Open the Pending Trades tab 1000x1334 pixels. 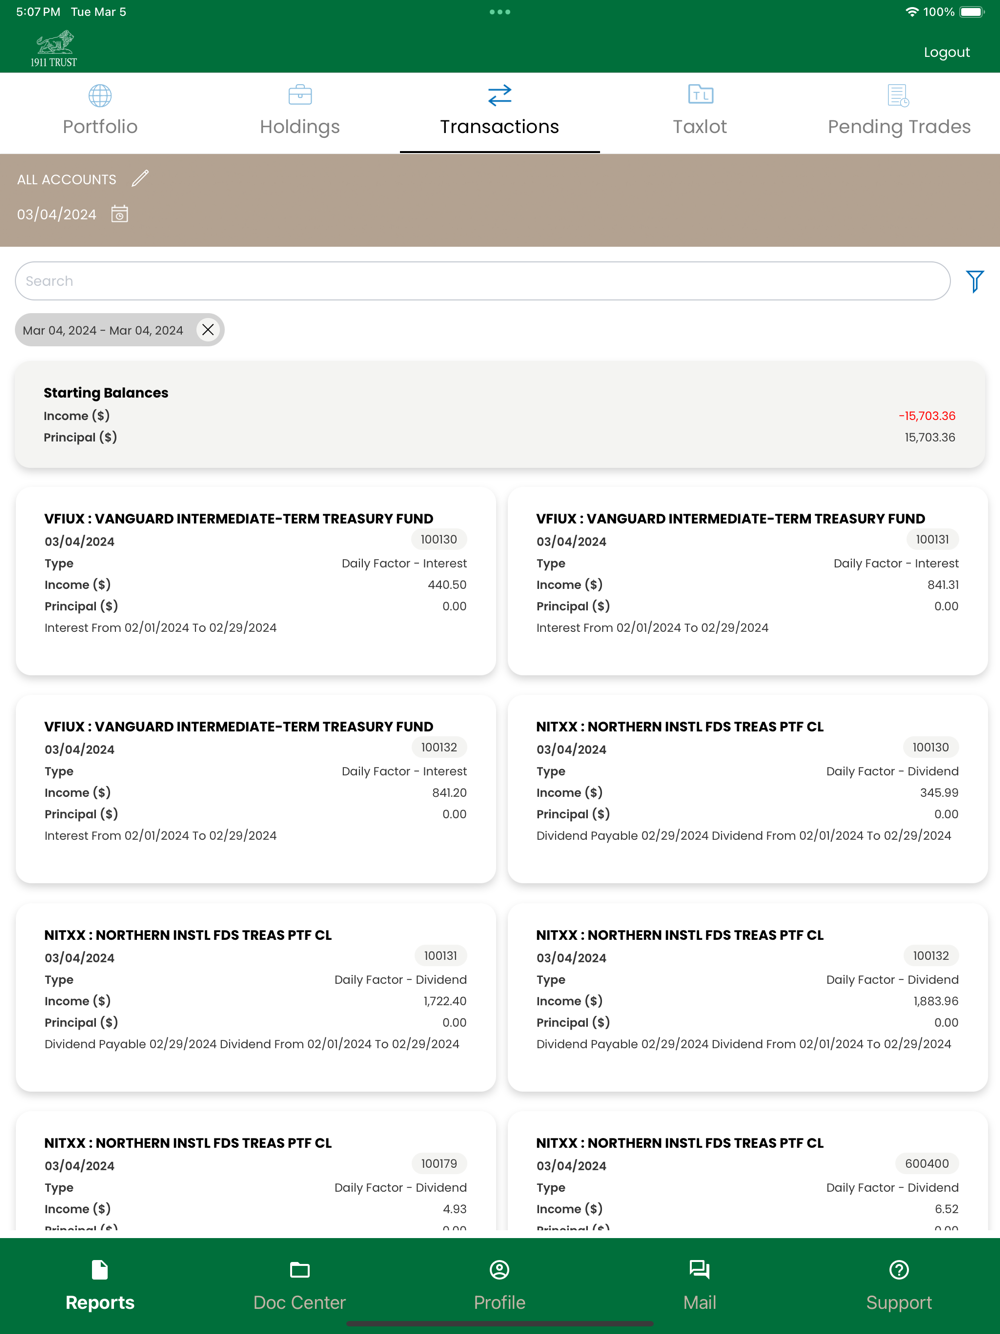click(x=899, y=112)
